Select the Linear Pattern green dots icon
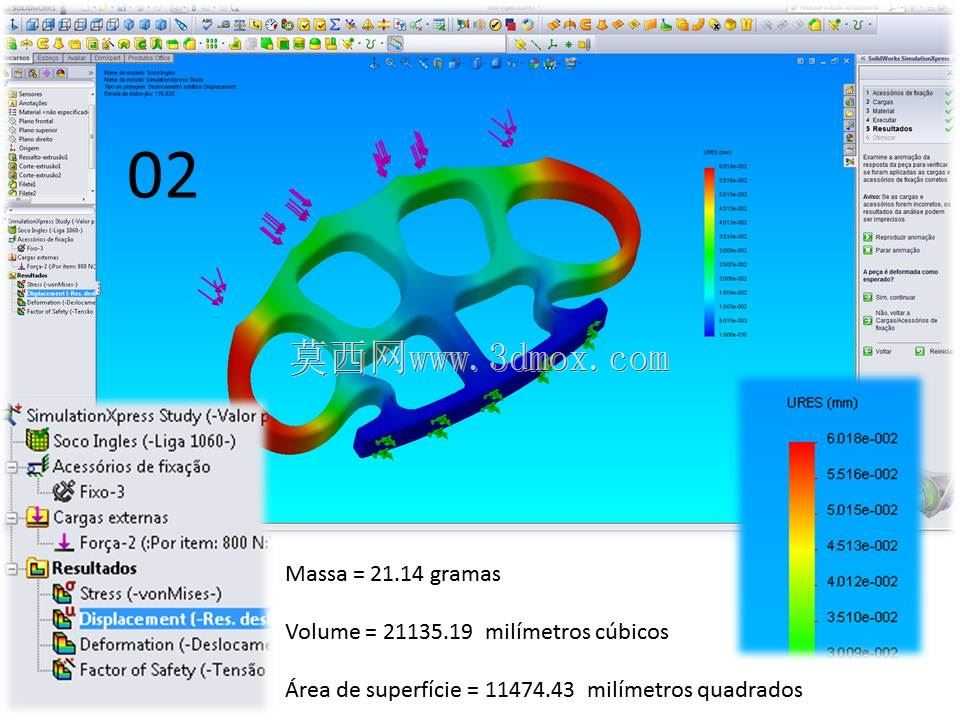960x720 pixels. pos(211,44)
